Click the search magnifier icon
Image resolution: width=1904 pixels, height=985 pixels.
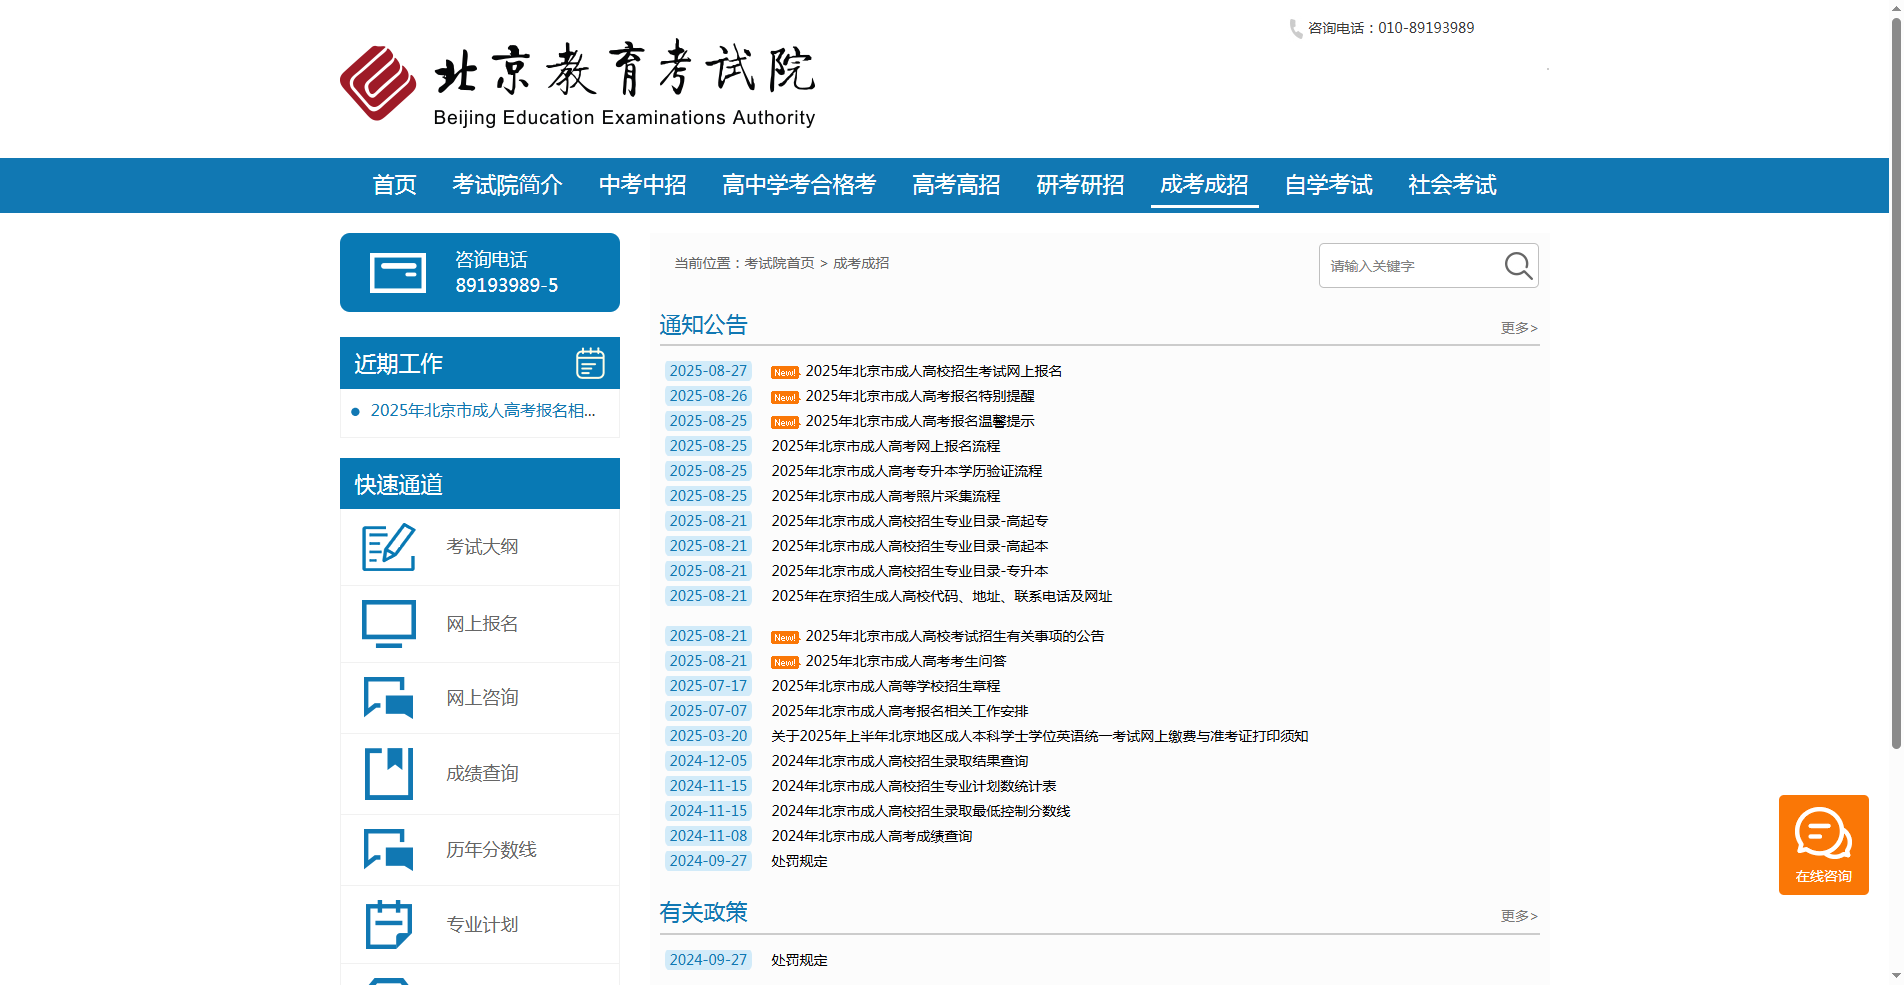(1517, 265)
